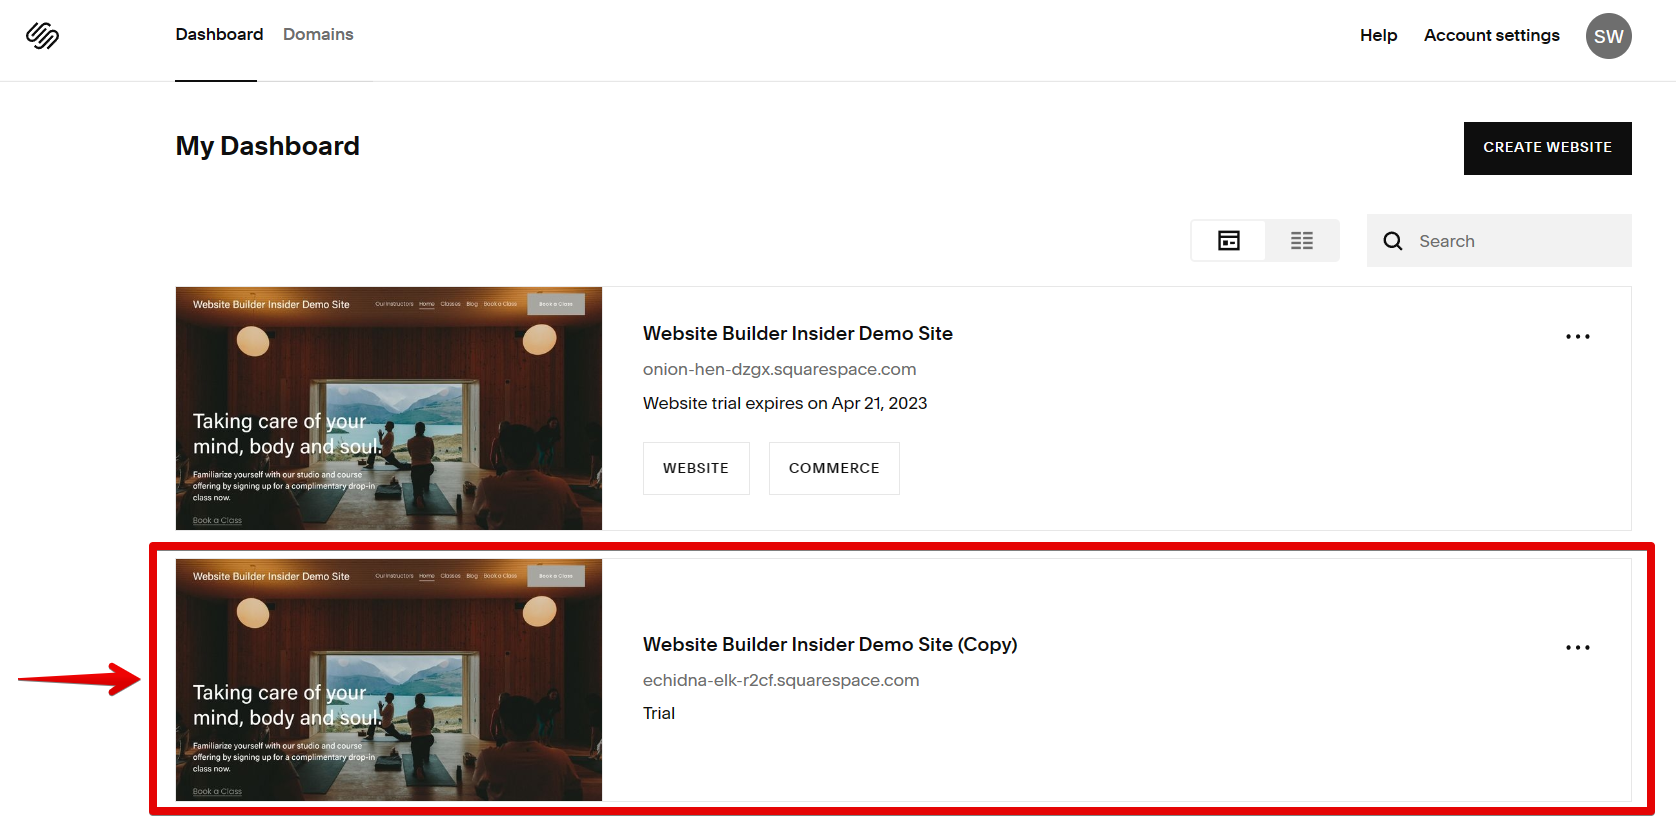Open Account settings
1676x819 pixels.
coord(1491,35)
